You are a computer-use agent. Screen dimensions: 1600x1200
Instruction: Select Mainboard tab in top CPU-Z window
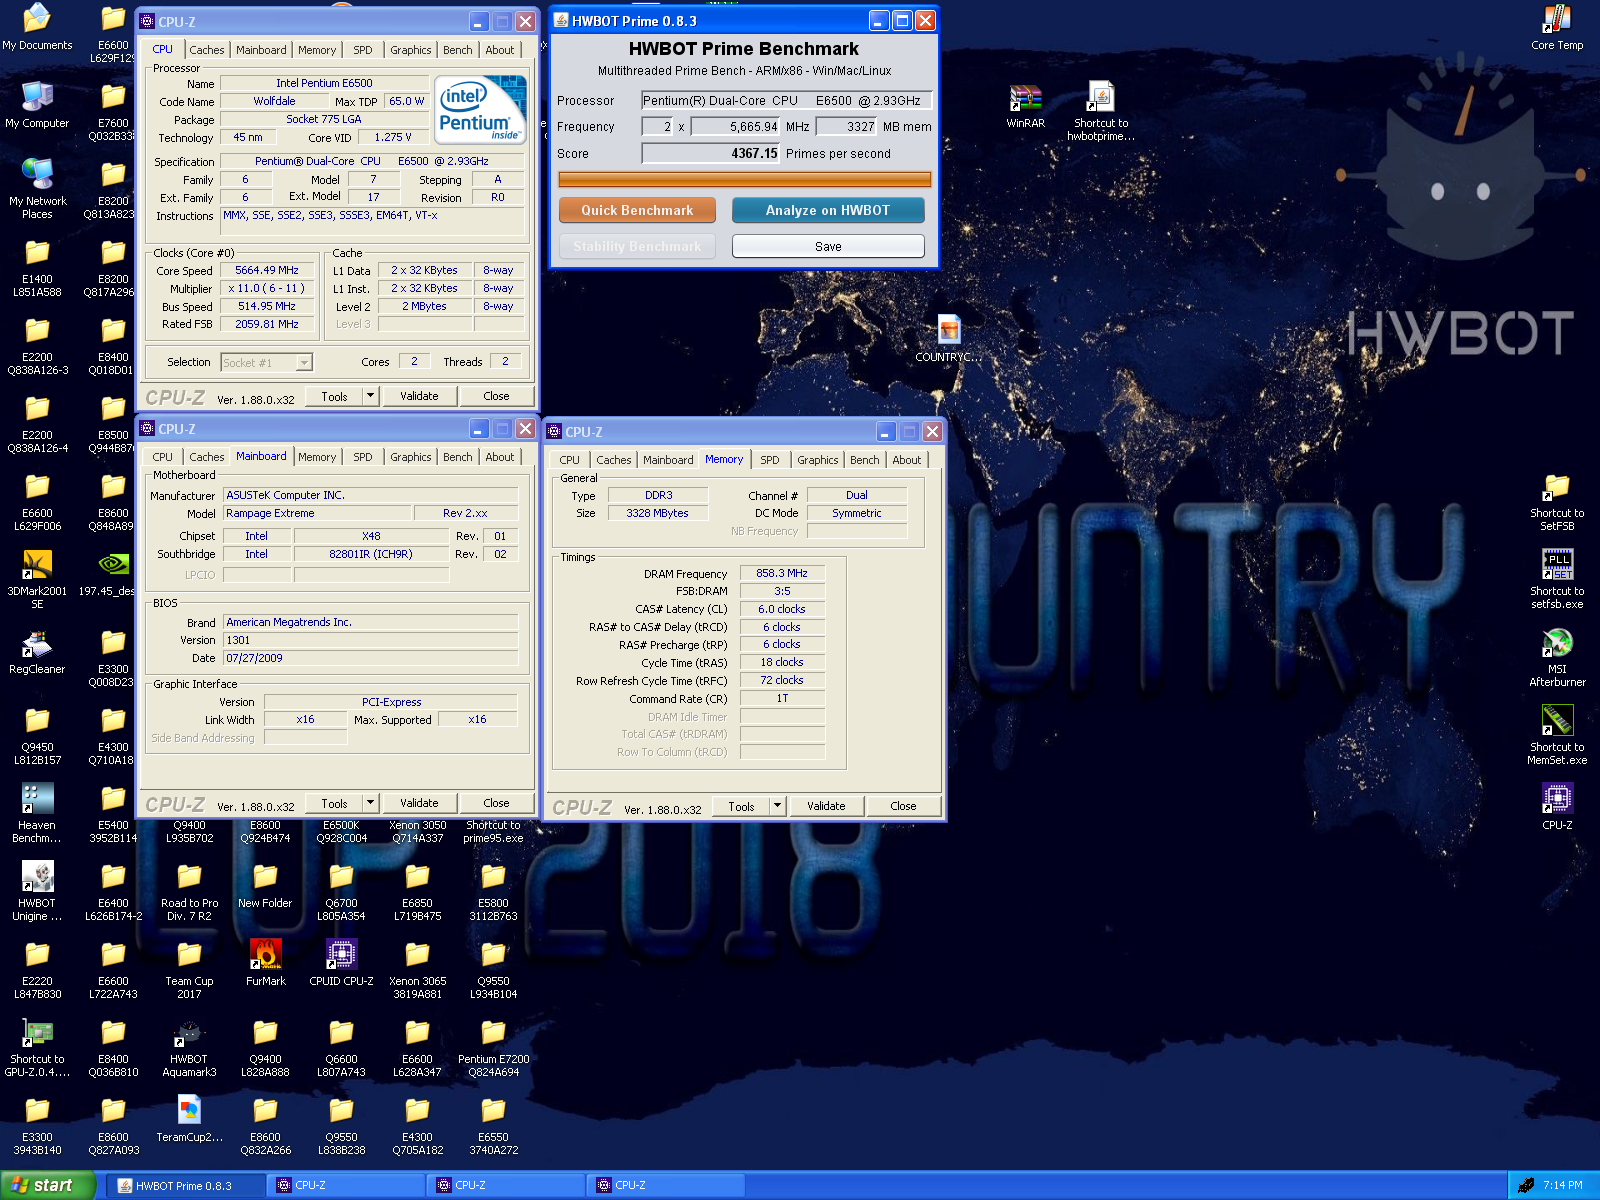coord(261,50)
